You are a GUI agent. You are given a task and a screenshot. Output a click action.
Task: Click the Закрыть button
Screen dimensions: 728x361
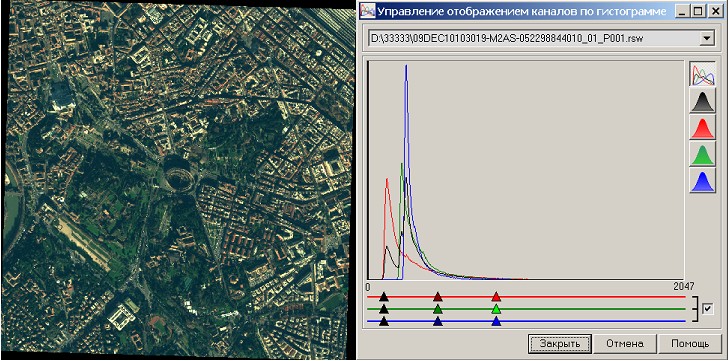tap(560, 344)
